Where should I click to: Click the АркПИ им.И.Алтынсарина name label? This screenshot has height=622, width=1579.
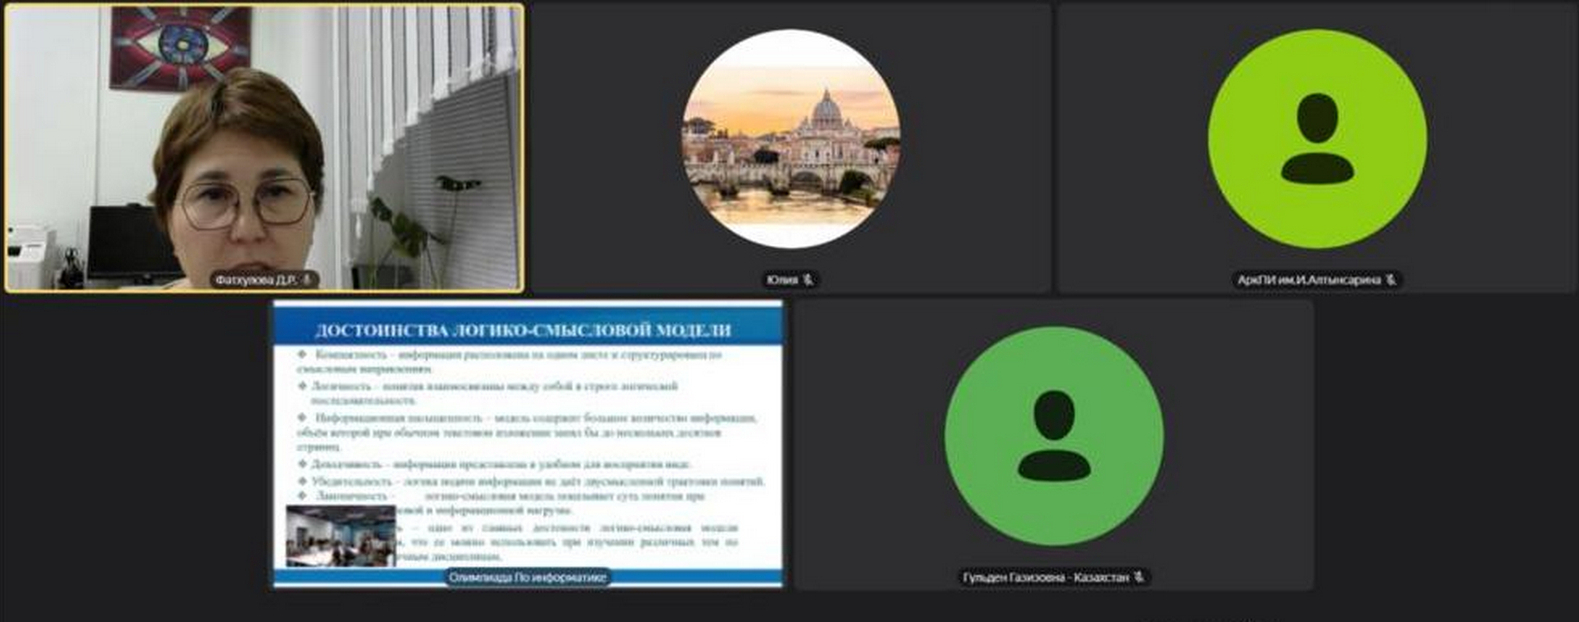tap(1308, 280)
